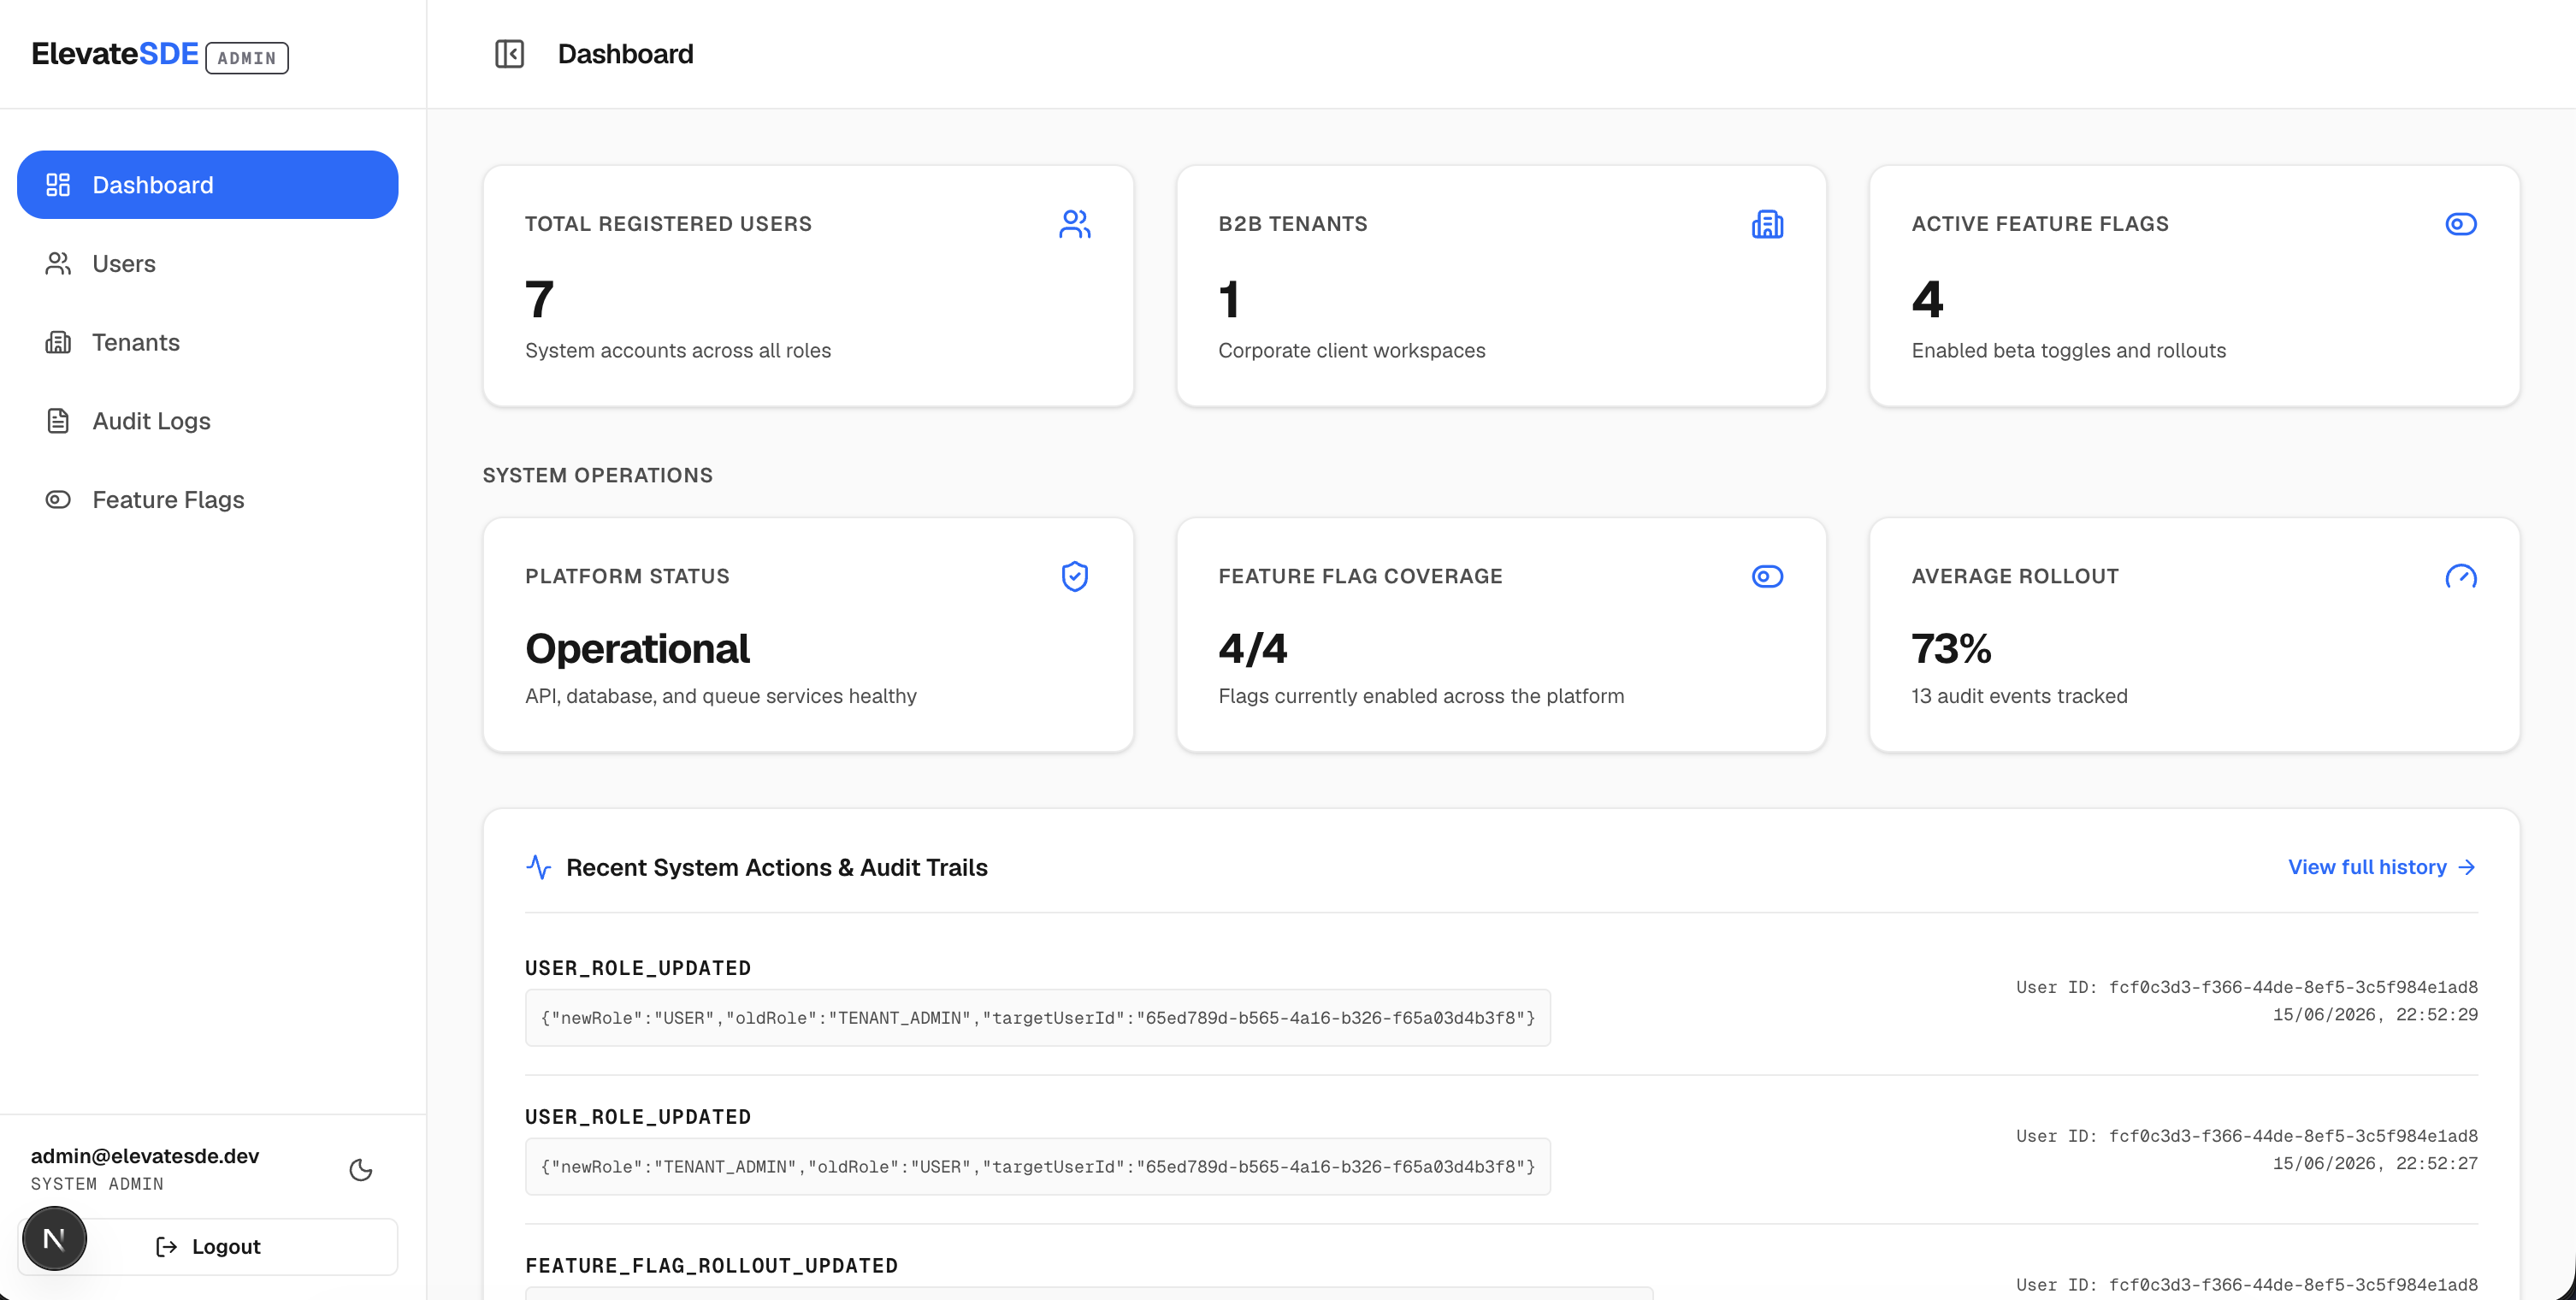Viewport: 2576px width, 1300px height.
Task: Click Recent System Actions & Audit Trails heading
Action: 777,867
